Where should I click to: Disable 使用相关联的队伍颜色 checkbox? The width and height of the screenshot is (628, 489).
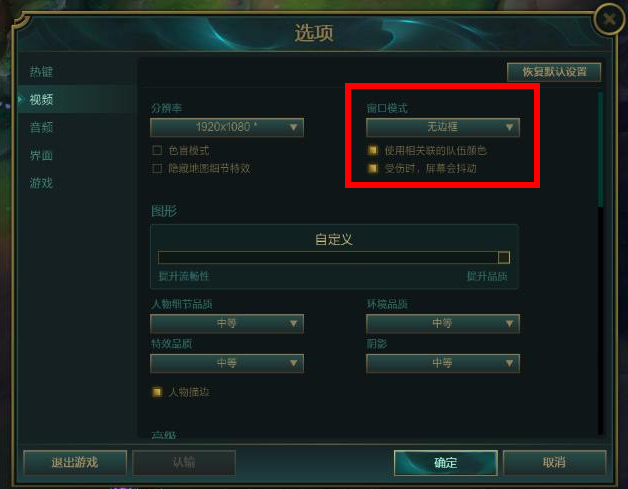pos(373,150)
